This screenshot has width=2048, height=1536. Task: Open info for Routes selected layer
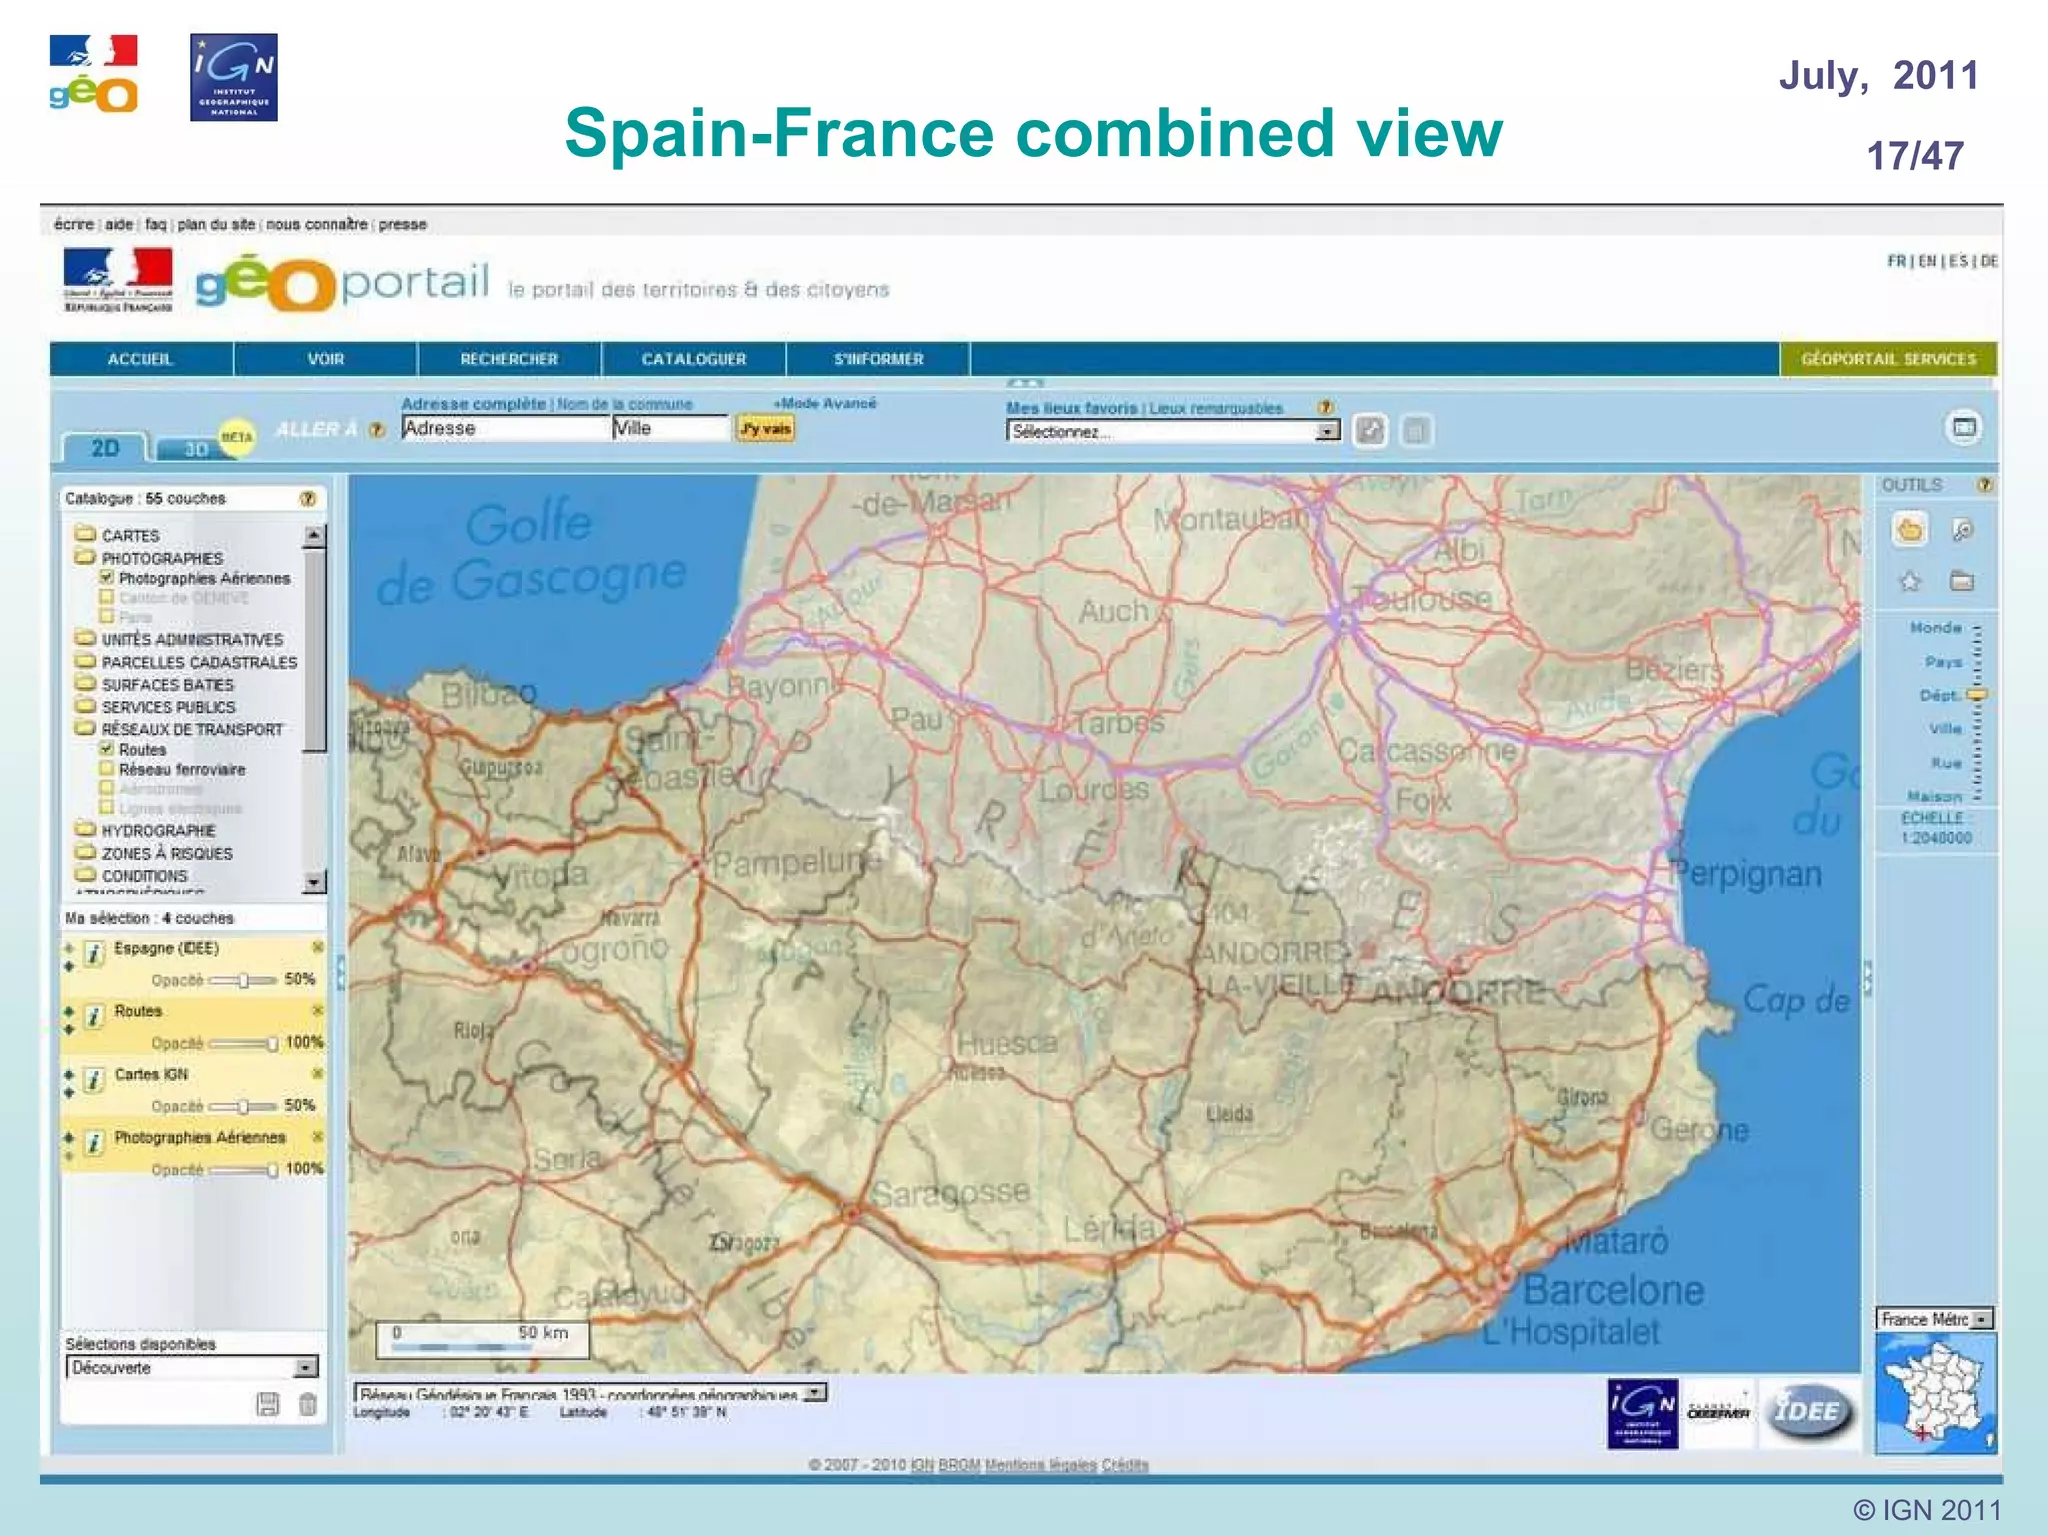(x=93, y=1016)
